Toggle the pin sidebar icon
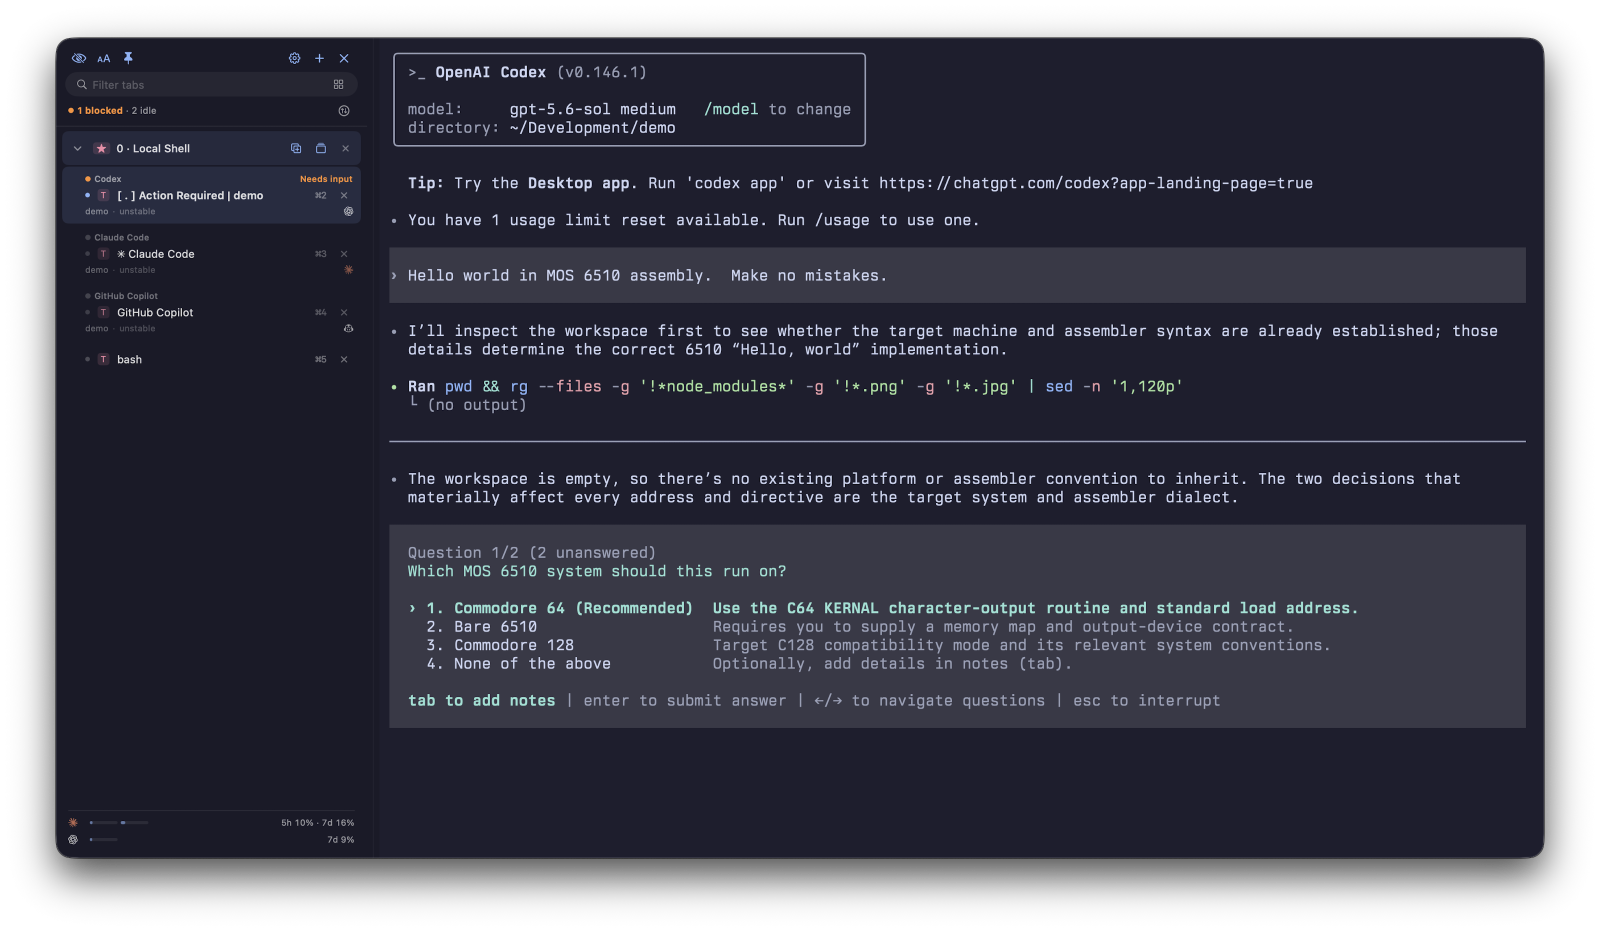Screen dimensions: 1600x932 (x=128, y=58)
